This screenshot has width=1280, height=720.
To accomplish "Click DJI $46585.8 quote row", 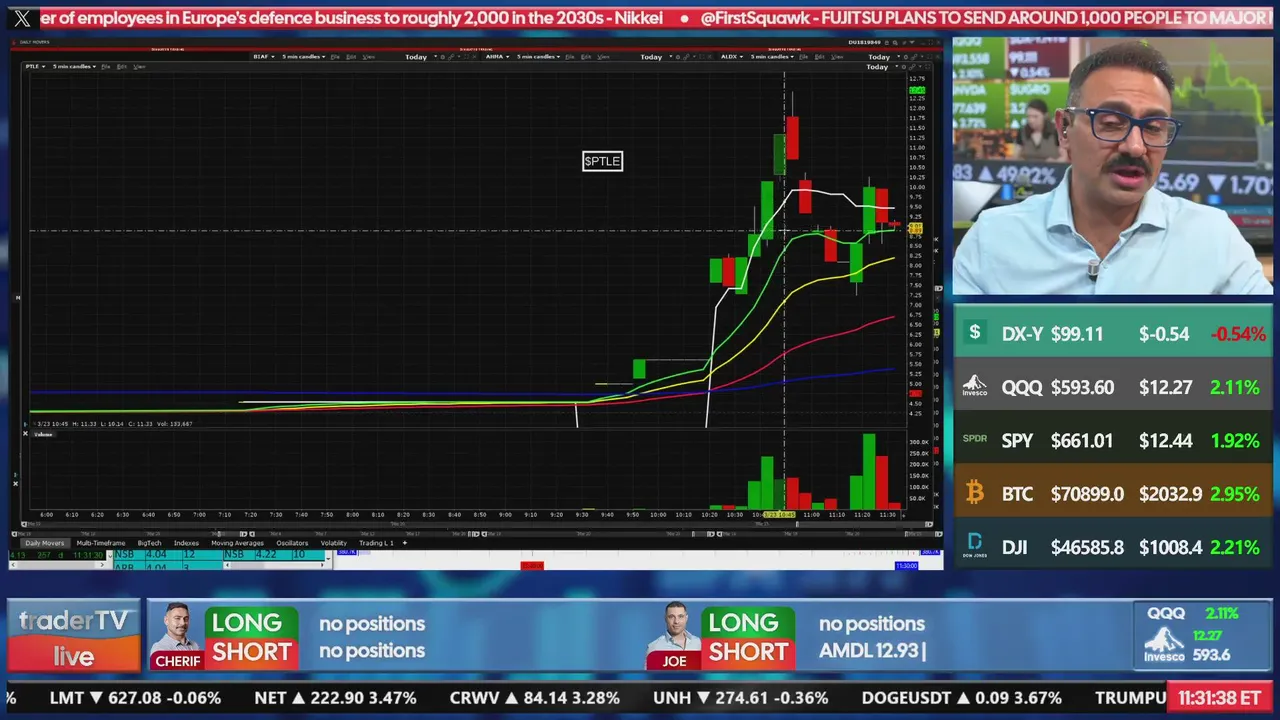I will click(1112, 547).
